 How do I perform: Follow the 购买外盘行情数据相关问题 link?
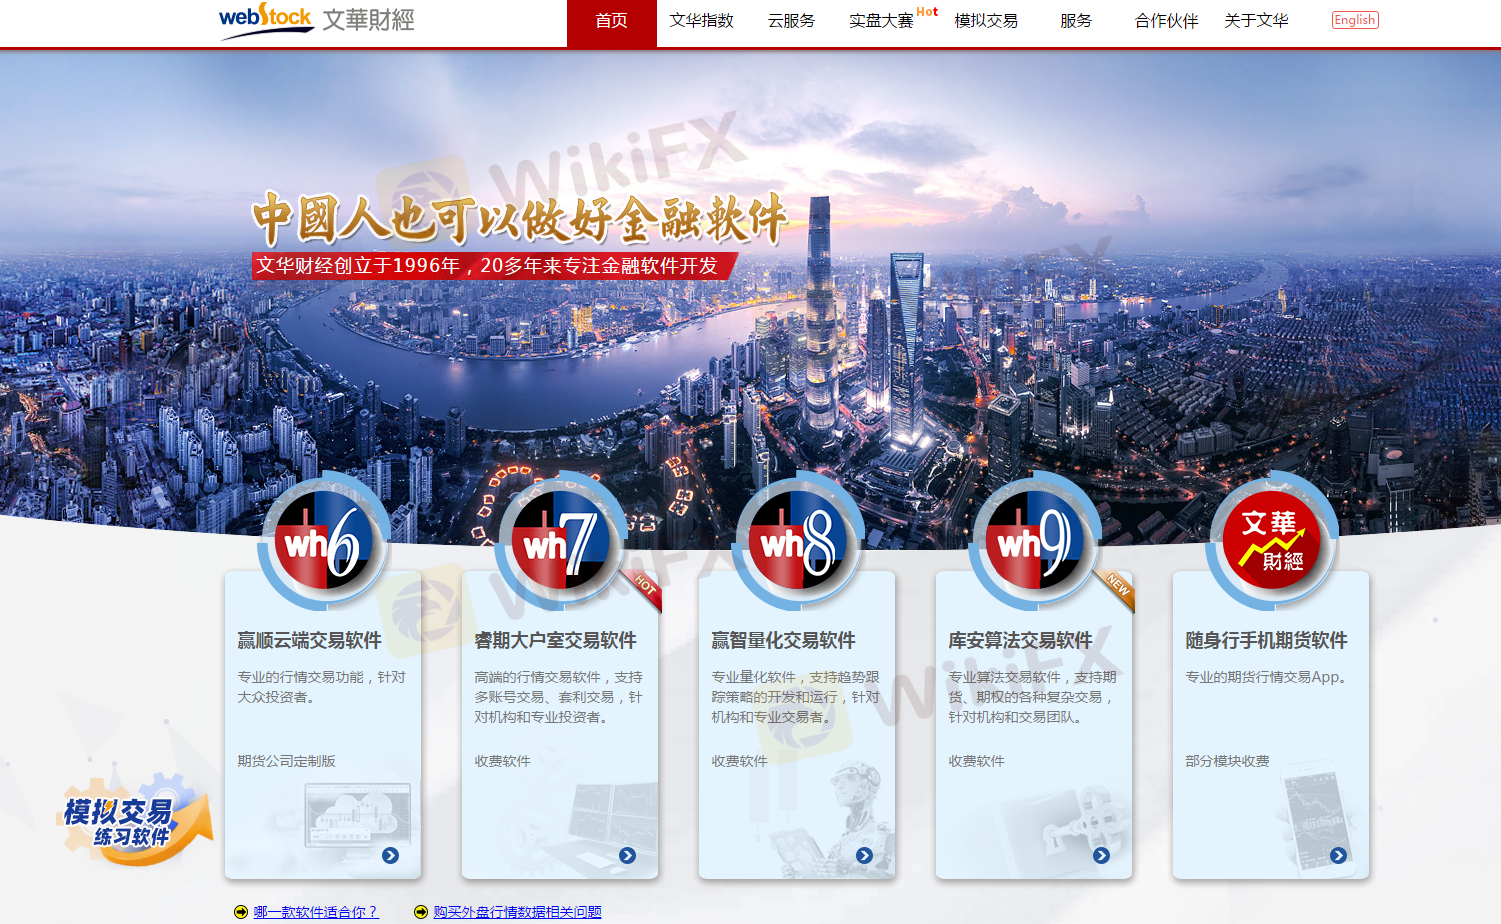click(517, 912)
